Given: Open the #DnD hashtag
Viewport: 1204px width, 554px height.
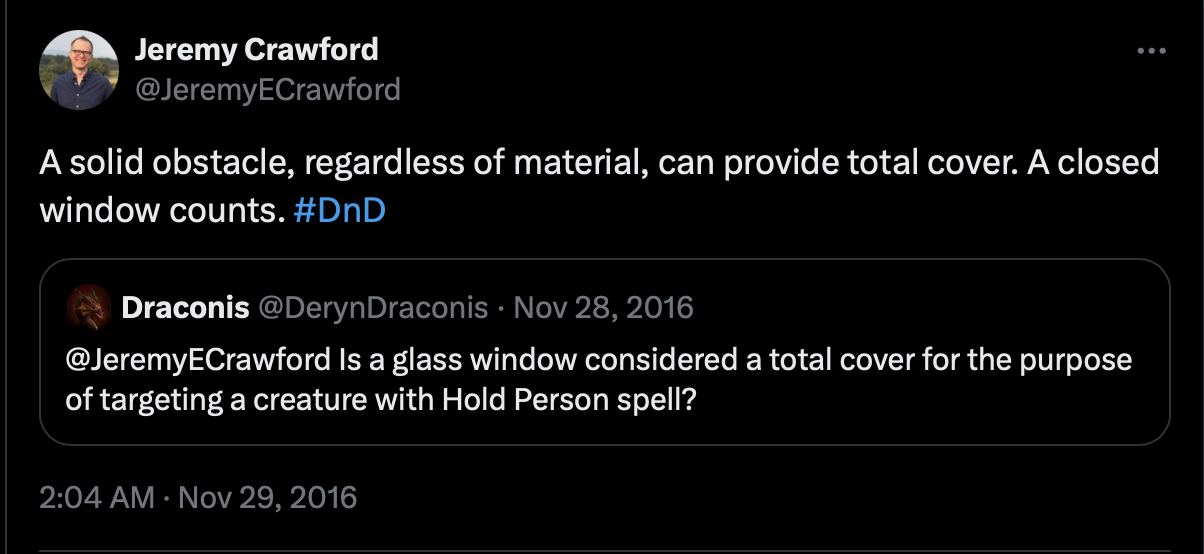Looking at the screenshot, I should point(340,213).
